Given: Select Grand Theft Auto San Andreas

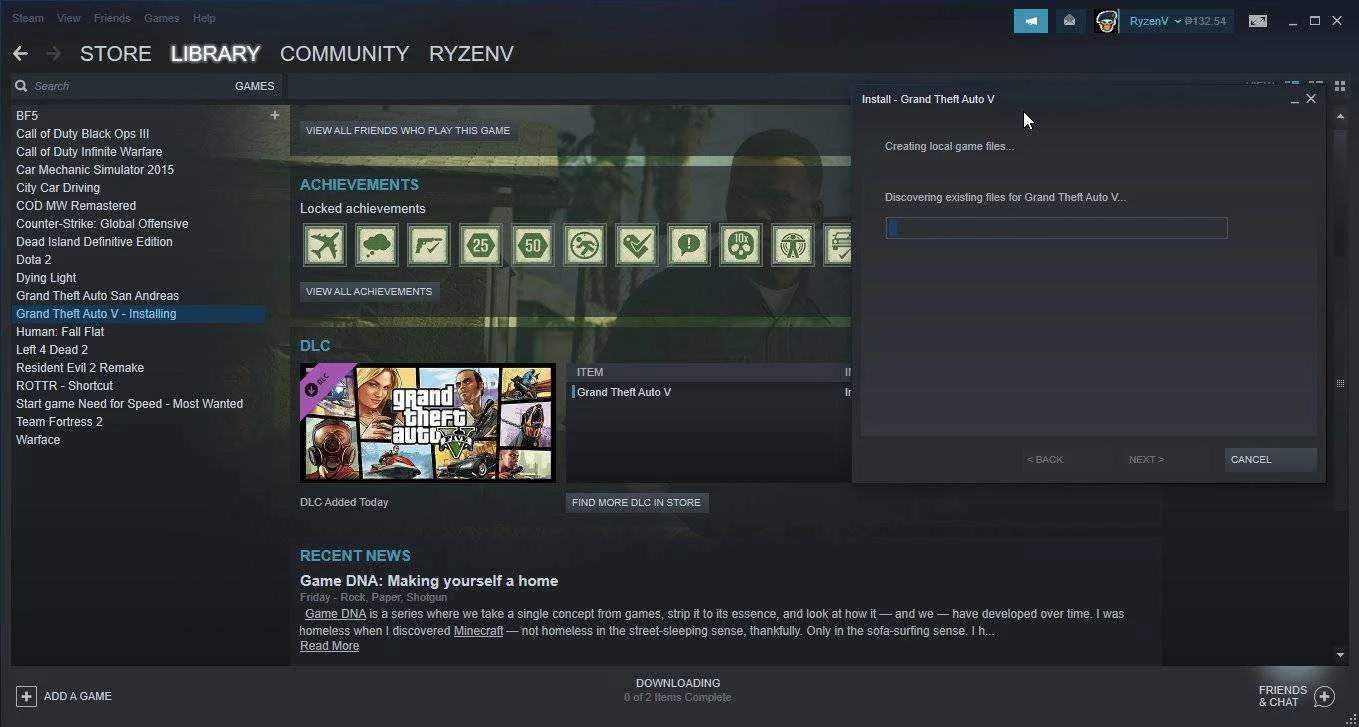Looking at the screenshot, I should click(x=97, y=296).
